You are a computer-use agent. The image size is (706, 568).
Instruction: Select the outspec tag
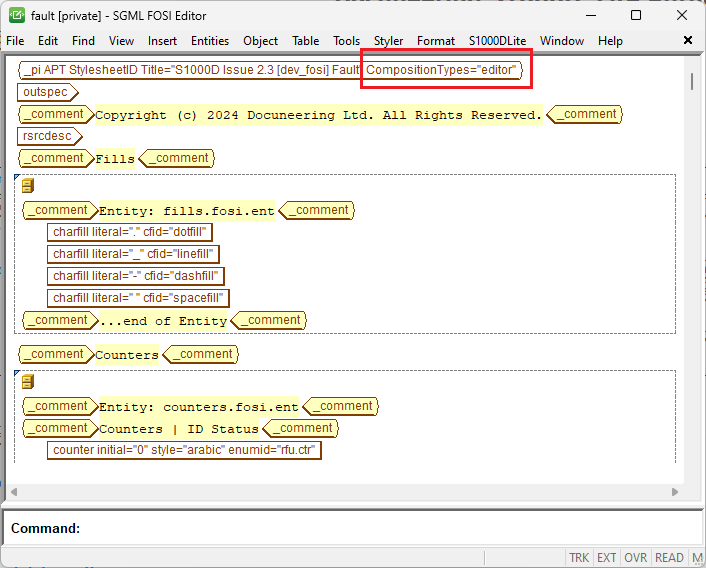click(48, 92)
